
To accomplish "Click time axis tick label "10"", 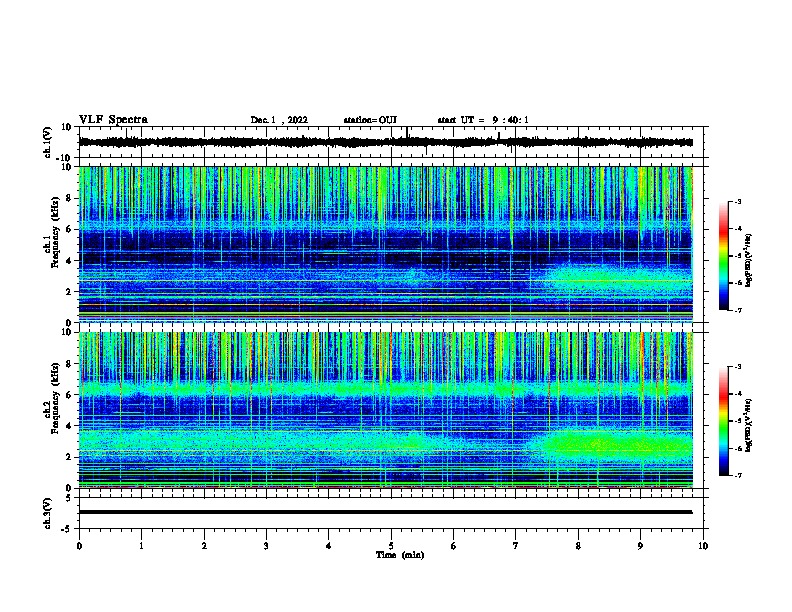I will (703, 546).
